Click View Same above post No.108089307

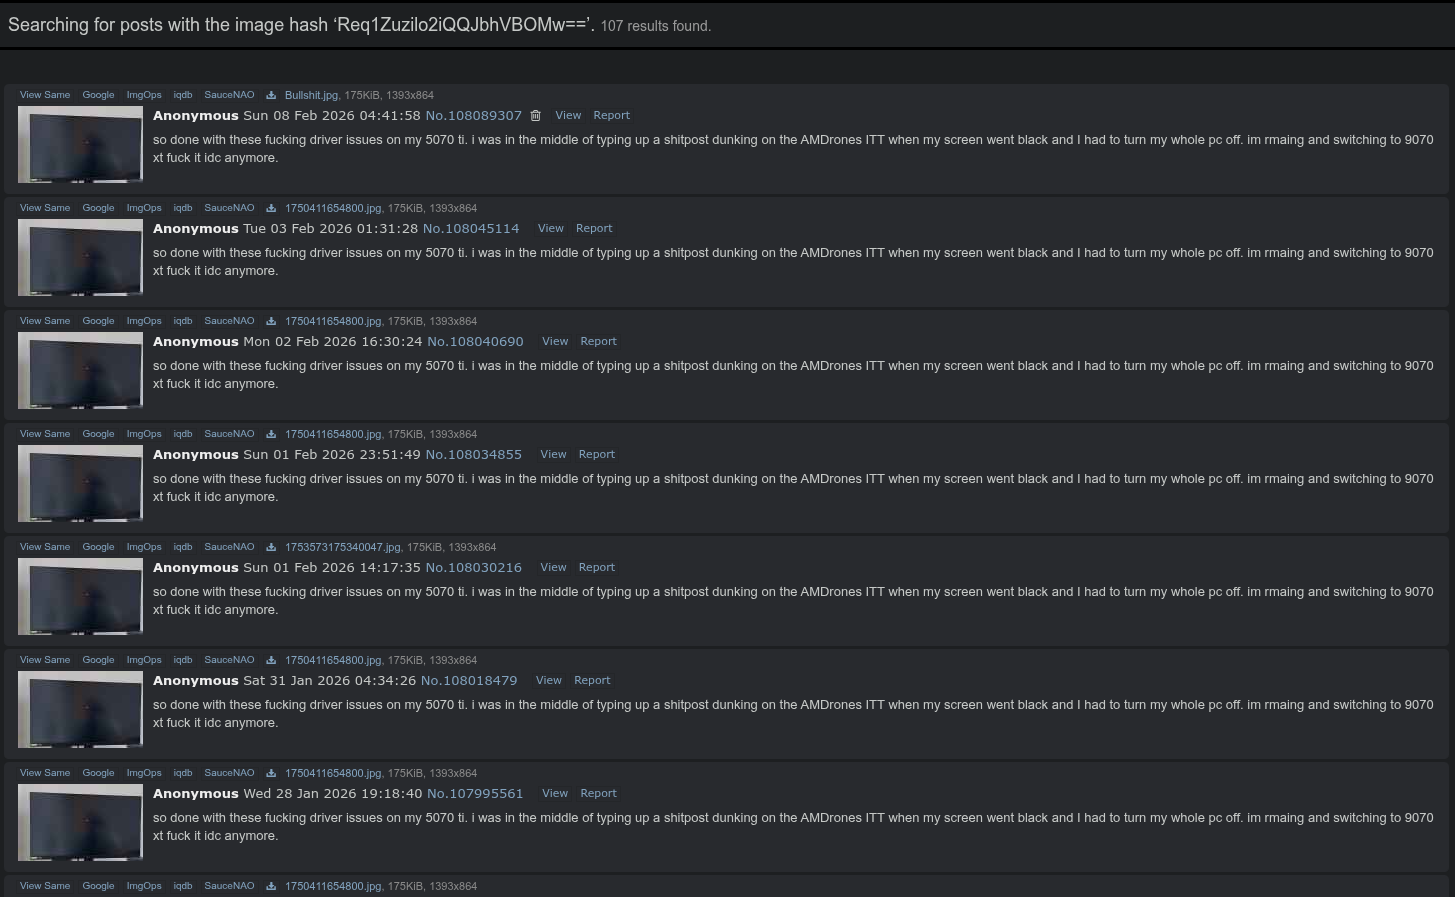(45, 95)
